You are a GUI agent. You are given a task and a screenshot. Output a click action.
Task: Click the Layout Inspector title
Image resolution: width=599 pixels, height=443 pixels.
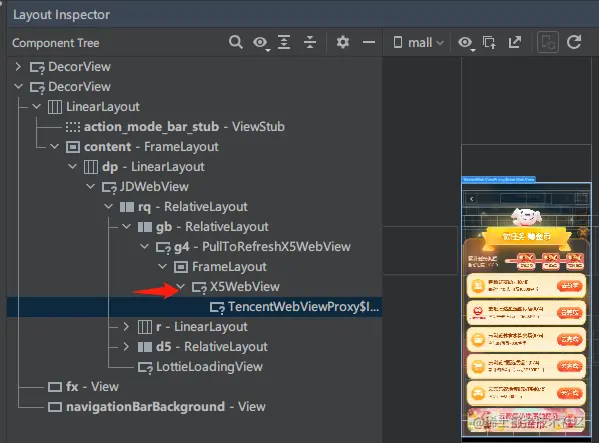62,15
